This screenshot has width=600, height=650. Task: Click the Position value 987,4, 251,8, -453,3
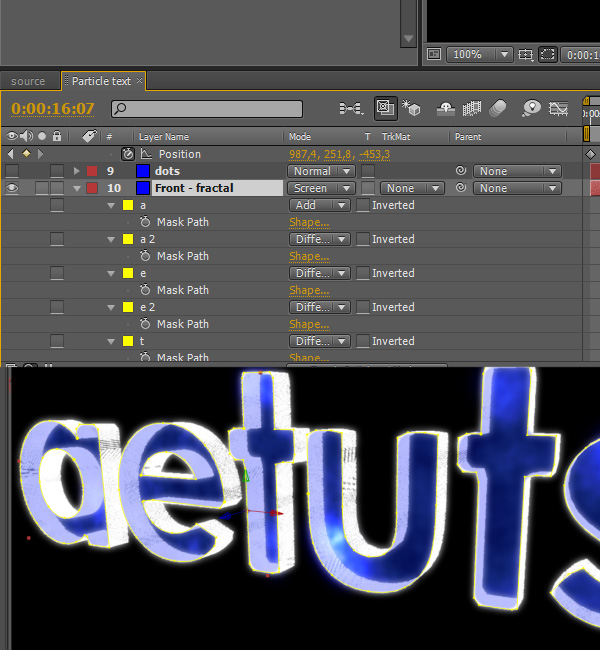[x=340, y=154]
